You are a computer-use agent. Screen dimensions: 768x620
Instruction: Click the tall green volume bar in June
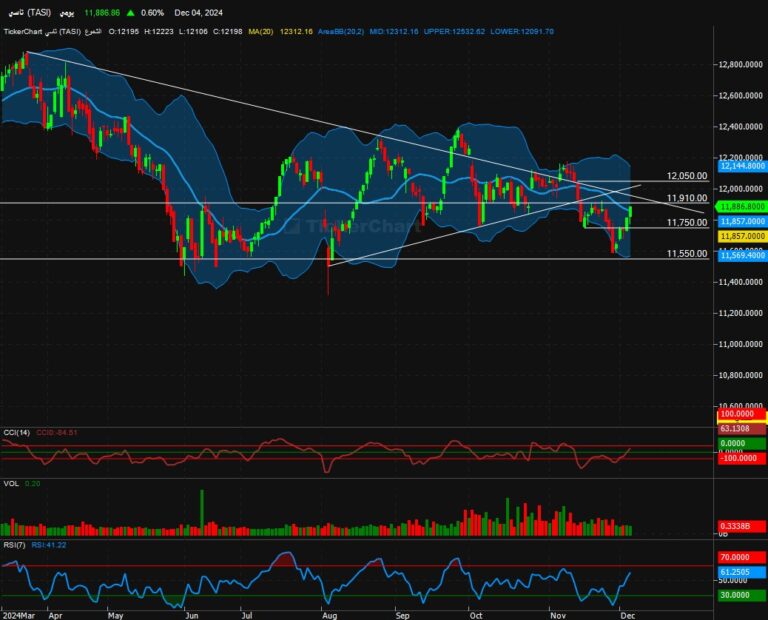202,505
